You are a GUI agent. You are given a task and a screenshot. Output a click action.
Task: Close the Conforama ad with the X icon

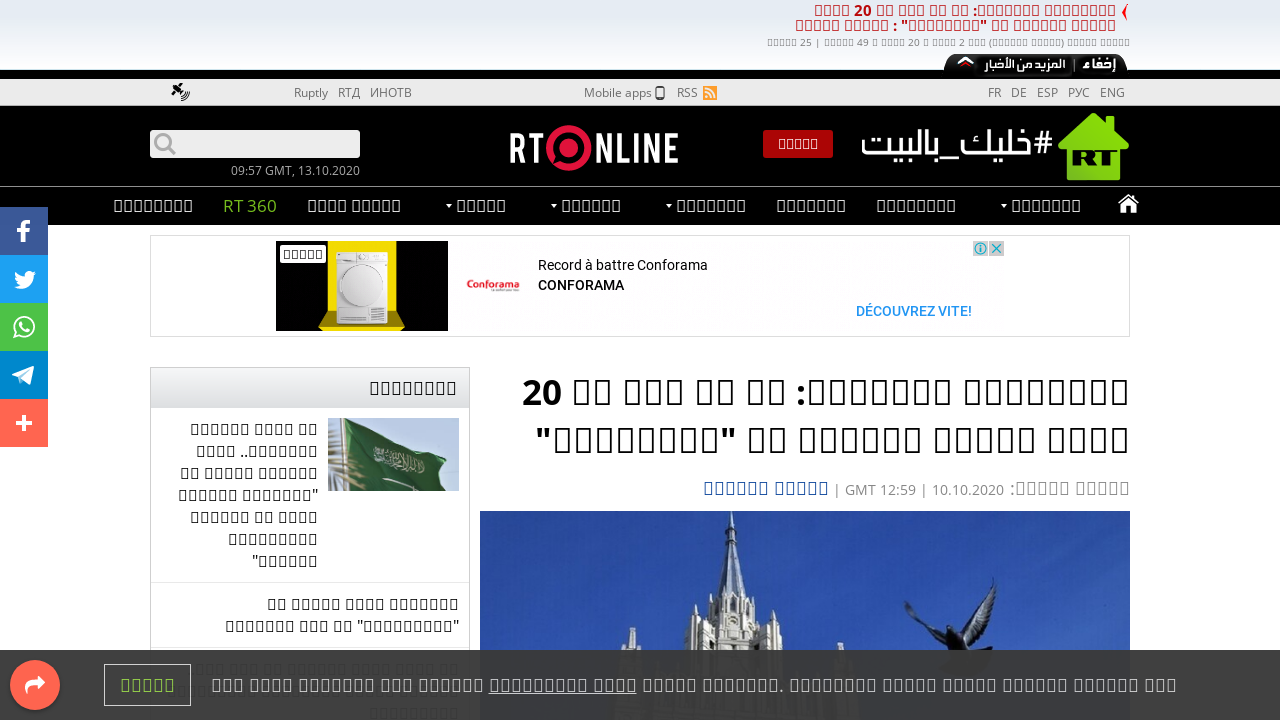click(996, 249)
